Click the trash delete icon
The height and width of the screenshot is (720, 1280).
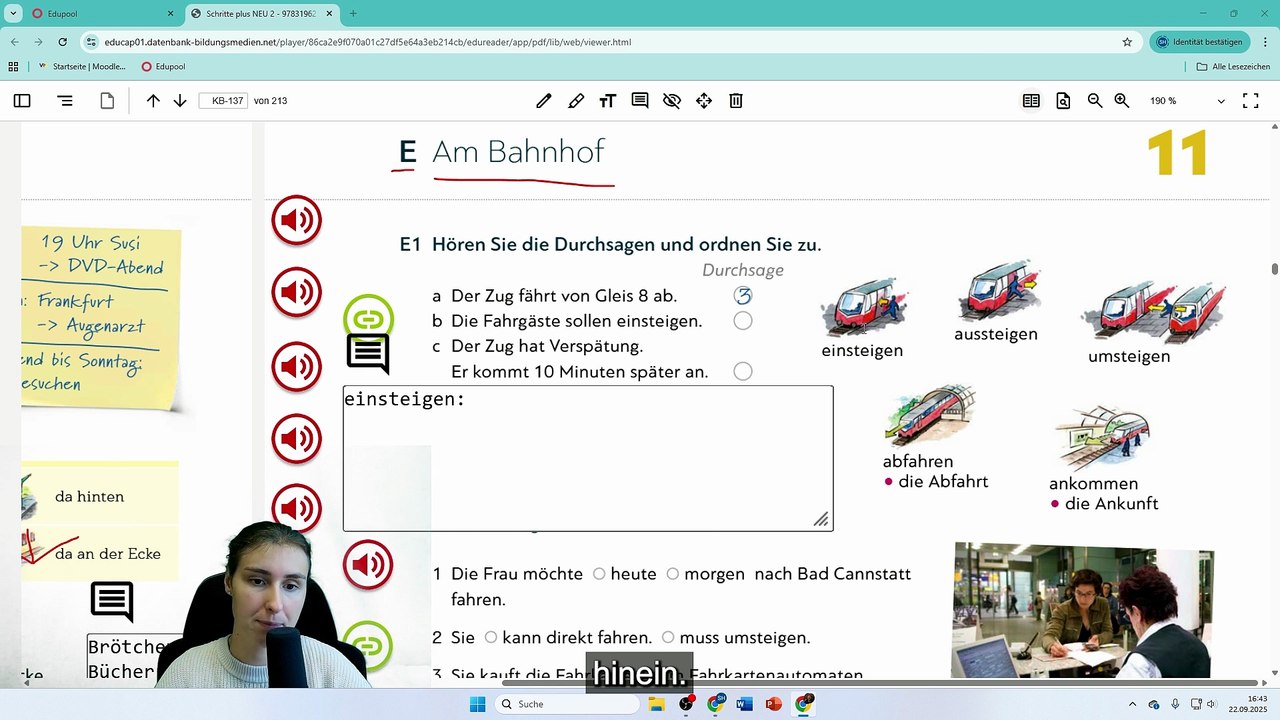pos(736,101)
